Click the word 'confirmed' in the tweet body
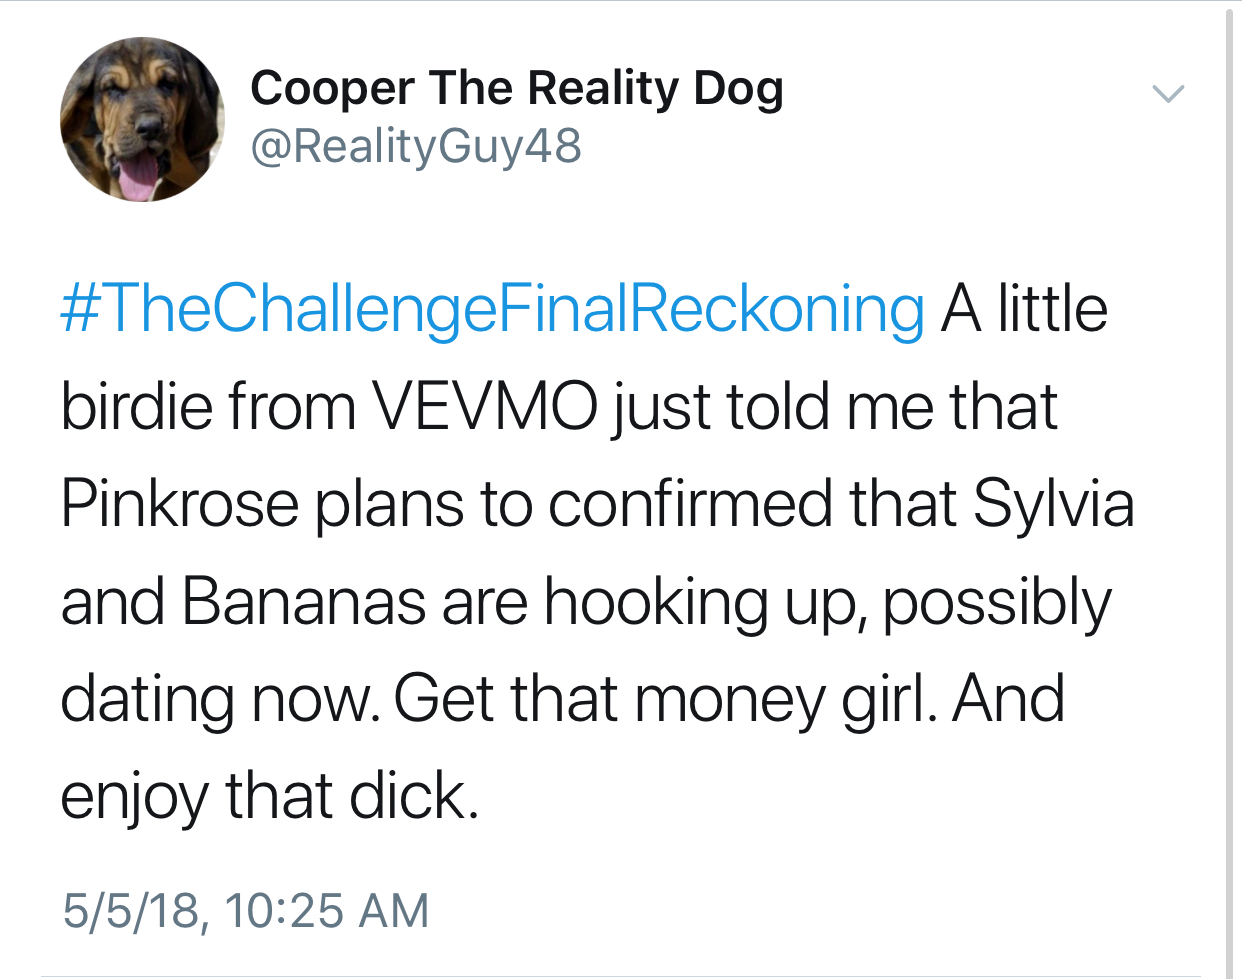The width and height of the screenshot is (1242, 979). click(689, 503)
